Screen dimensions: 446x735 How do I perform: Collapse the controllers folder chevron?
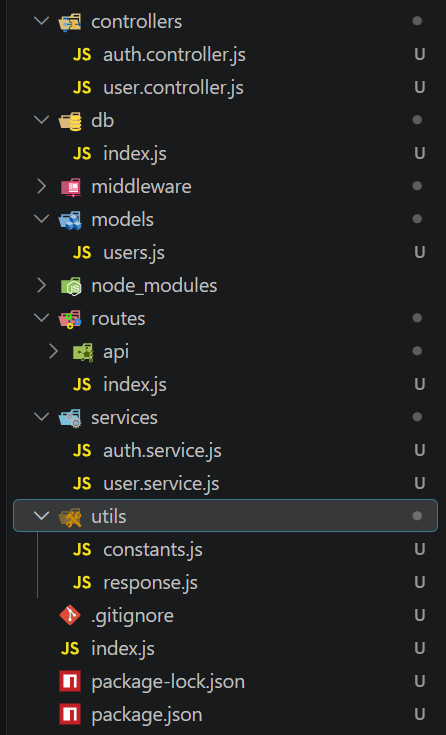pyautogui.click(x=42, y=21)
